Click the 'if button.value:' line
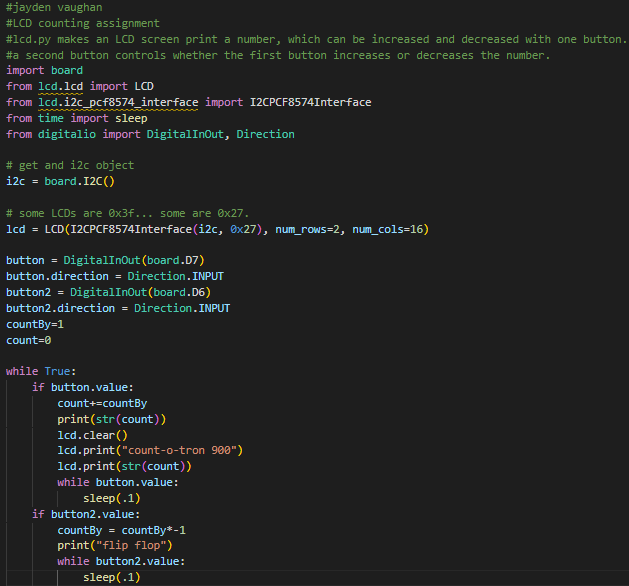The image size is (629, 586). point(83,387)
